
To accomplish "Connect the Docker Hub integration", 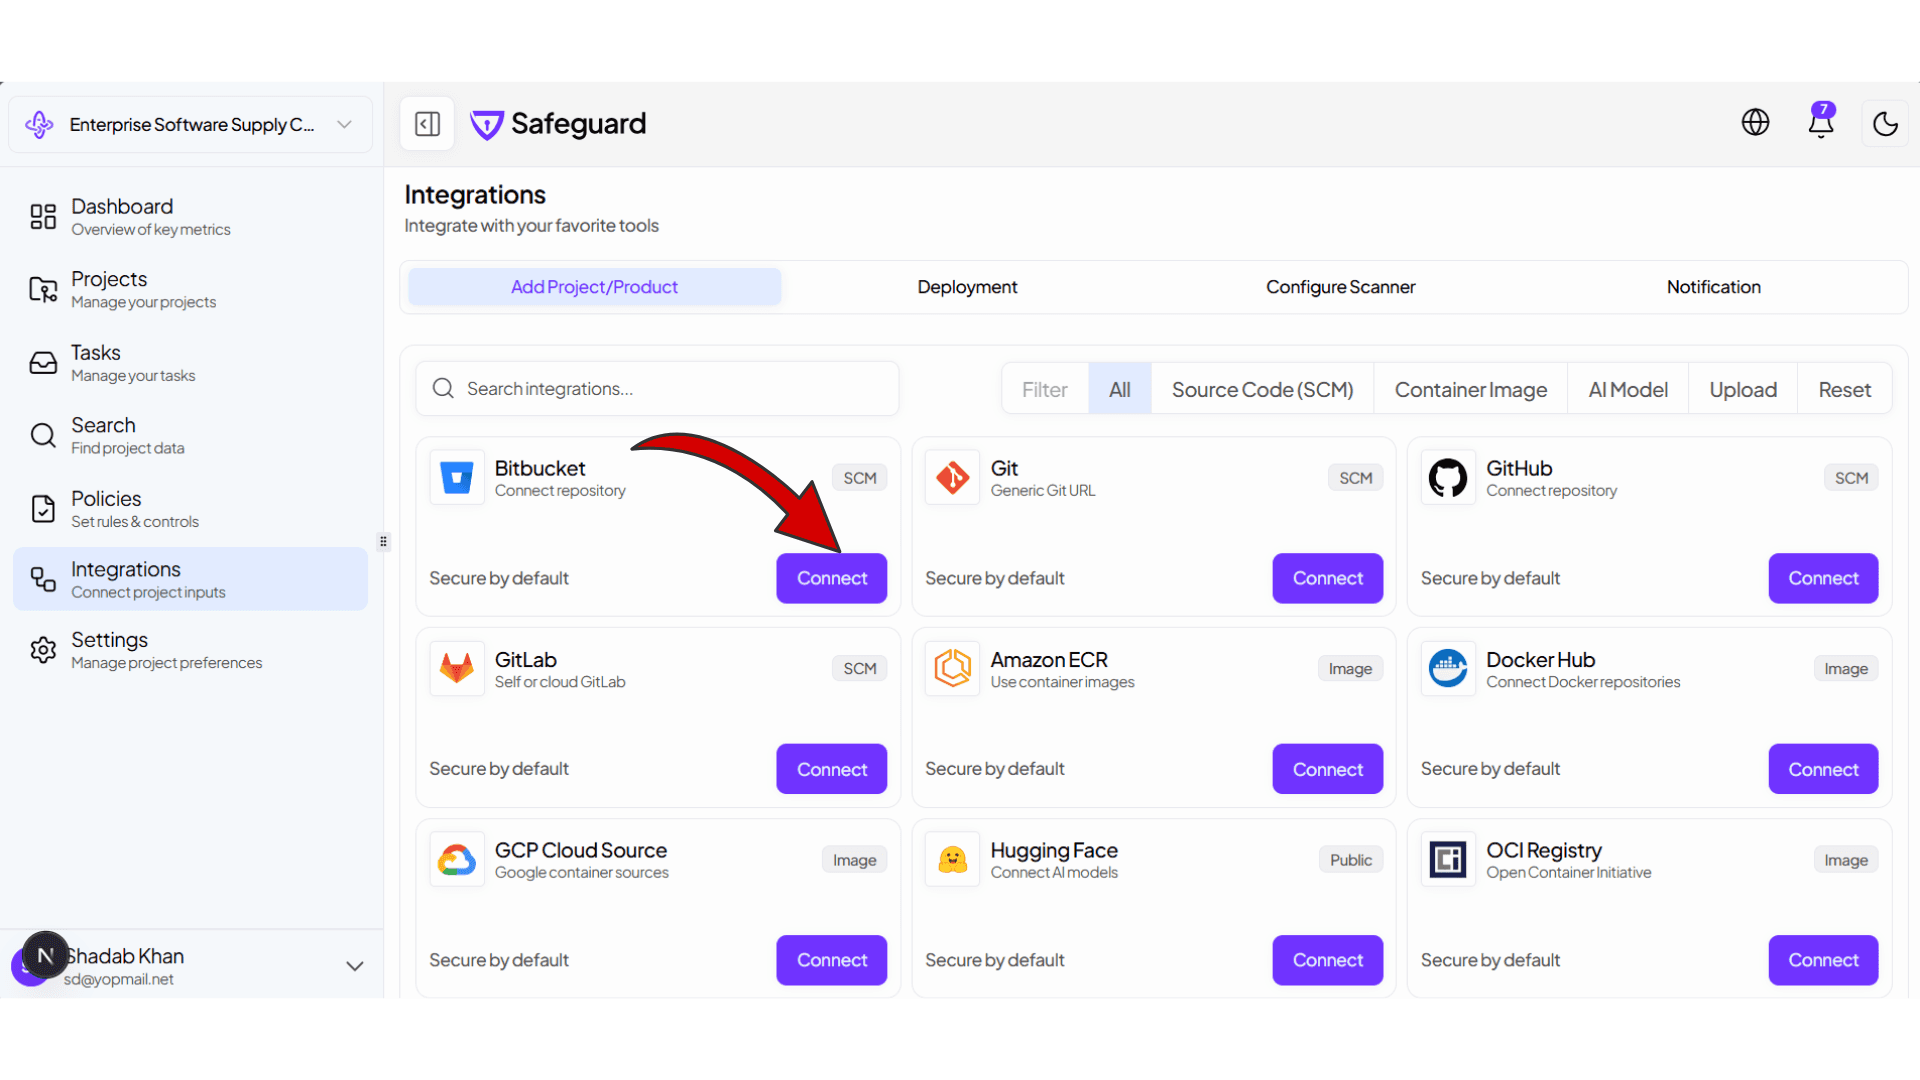I will point(1823,769).
